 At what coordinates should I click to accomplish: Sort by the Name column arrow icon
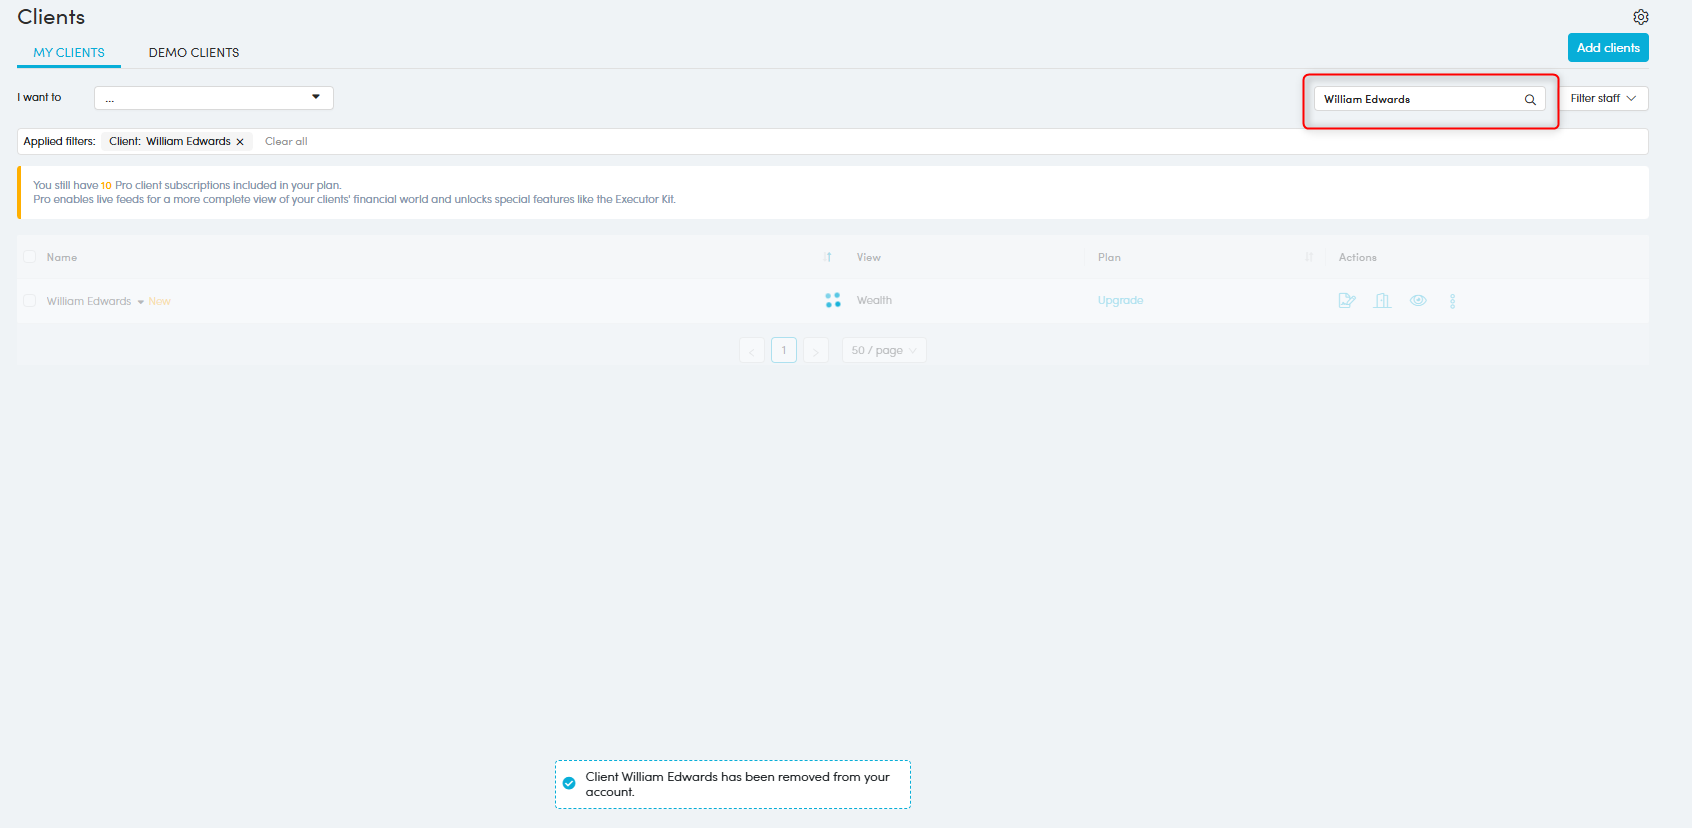828,258
